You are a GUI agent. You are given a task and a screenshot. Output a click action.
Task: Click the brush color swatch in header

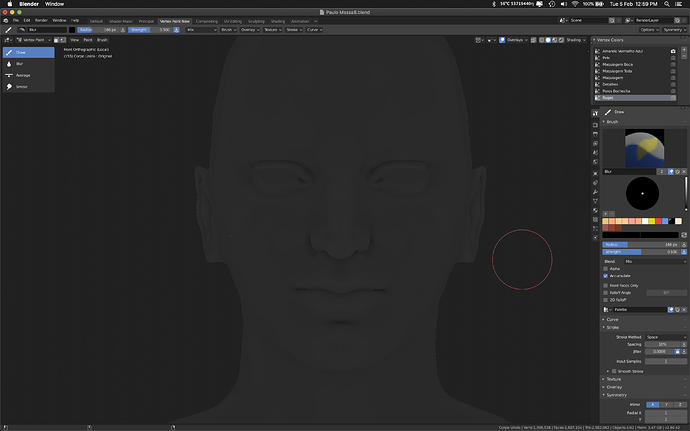pyautogui.click(x=72, y=30)
